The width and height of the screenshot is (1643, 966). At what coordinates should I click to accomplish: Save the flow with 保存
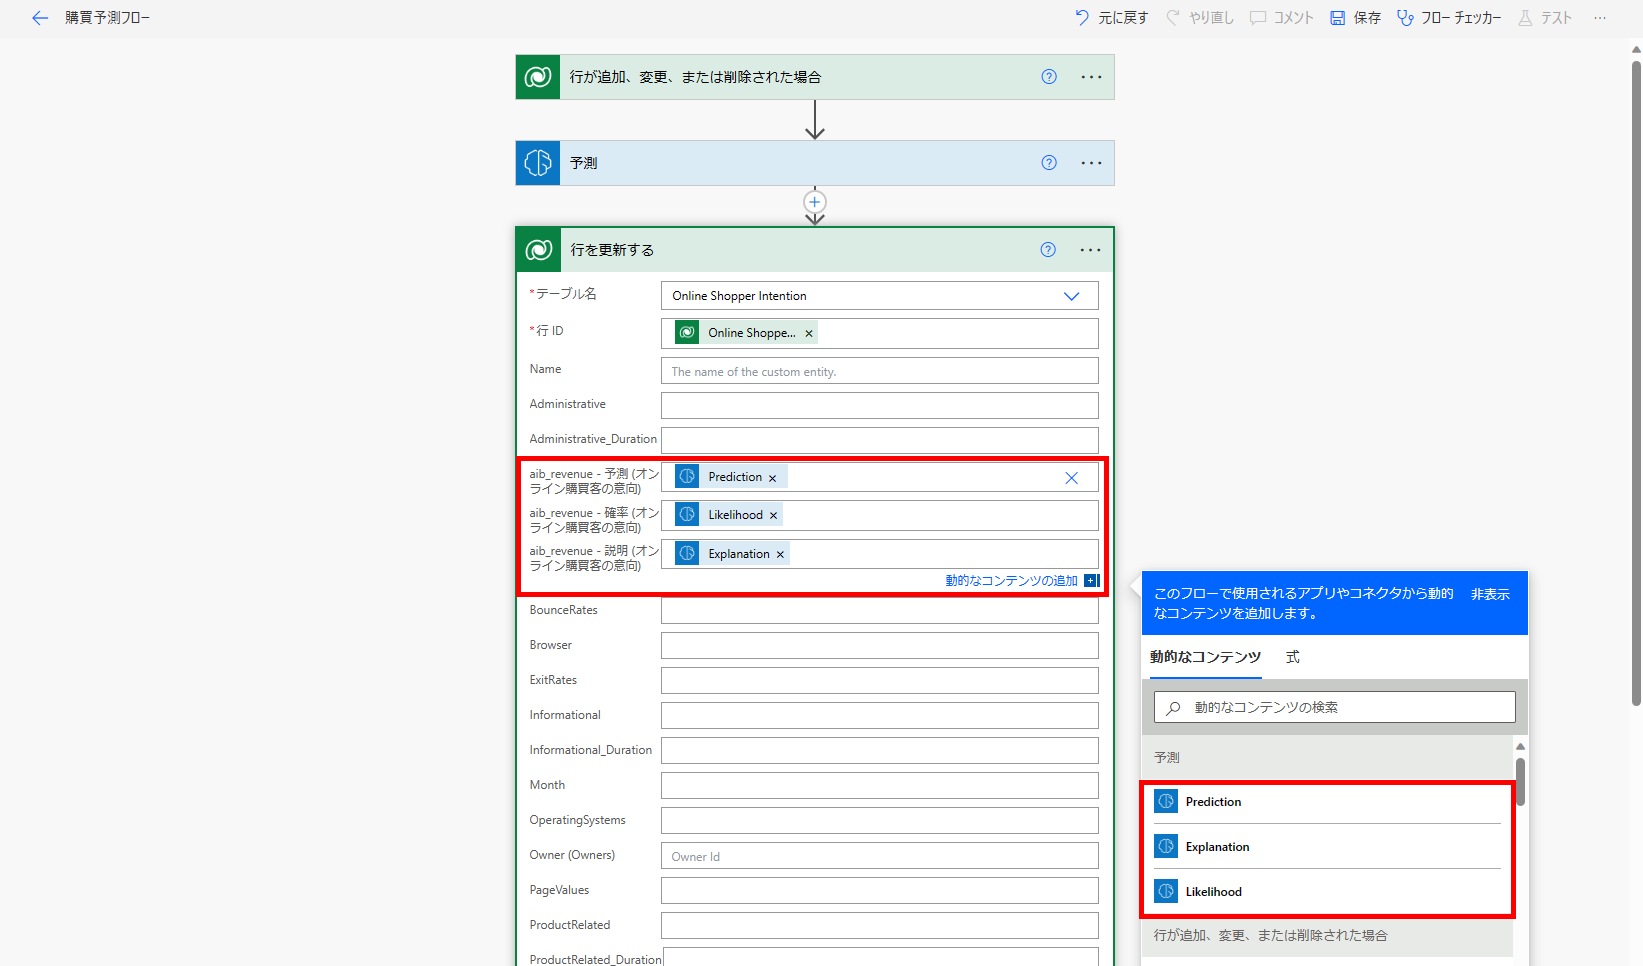pyautogui.click(x=1355, y=18)
